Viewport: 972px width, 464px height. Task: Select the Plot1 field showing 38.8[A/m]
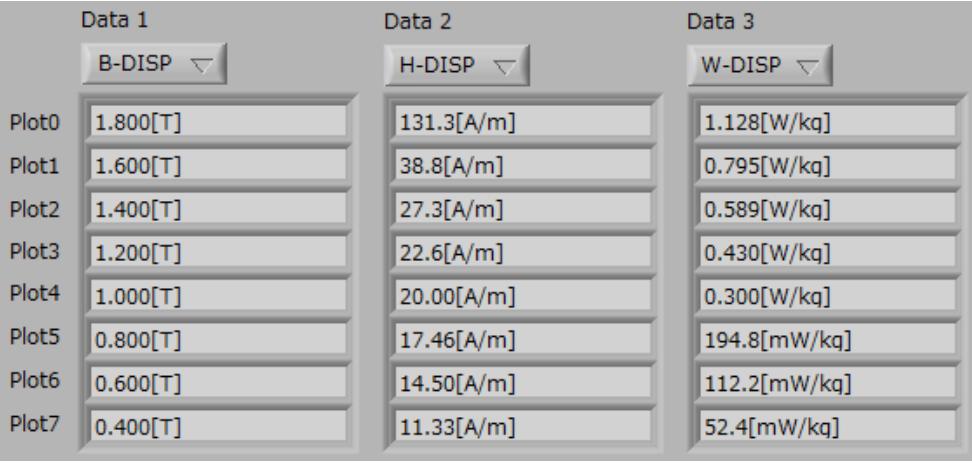click(x=522, y=157)
